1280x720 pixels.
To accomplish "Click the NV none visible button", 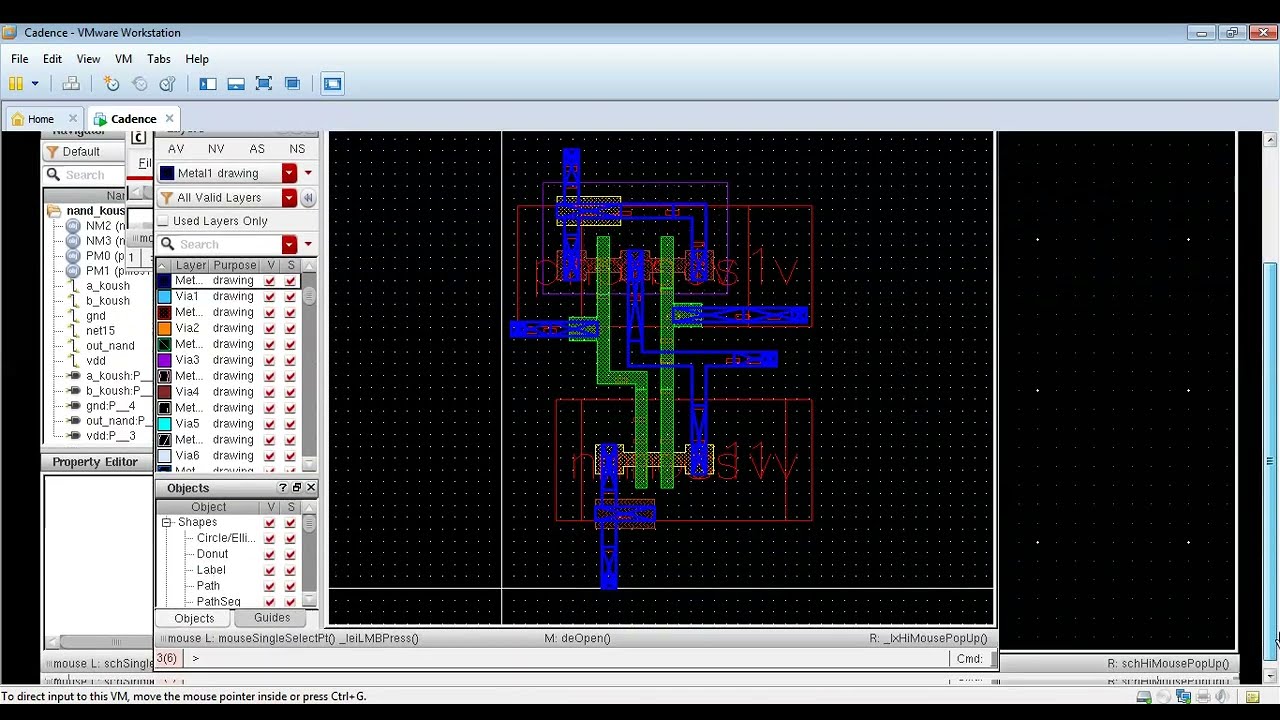I will (216, 149).
